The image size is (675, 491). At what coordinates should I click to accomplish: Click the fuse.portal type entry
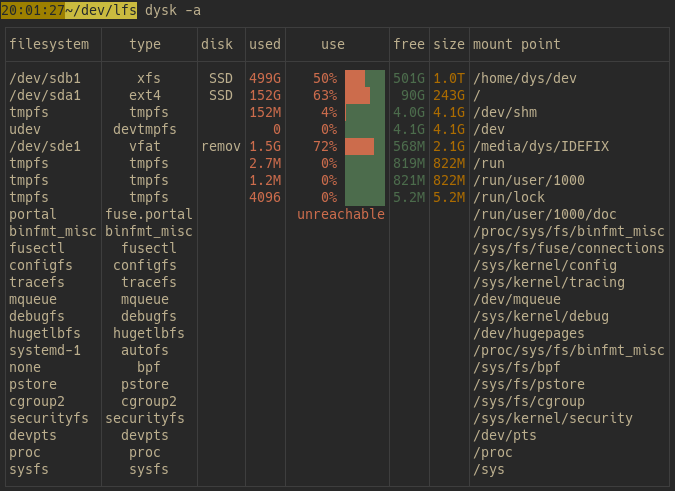[149, 214]
